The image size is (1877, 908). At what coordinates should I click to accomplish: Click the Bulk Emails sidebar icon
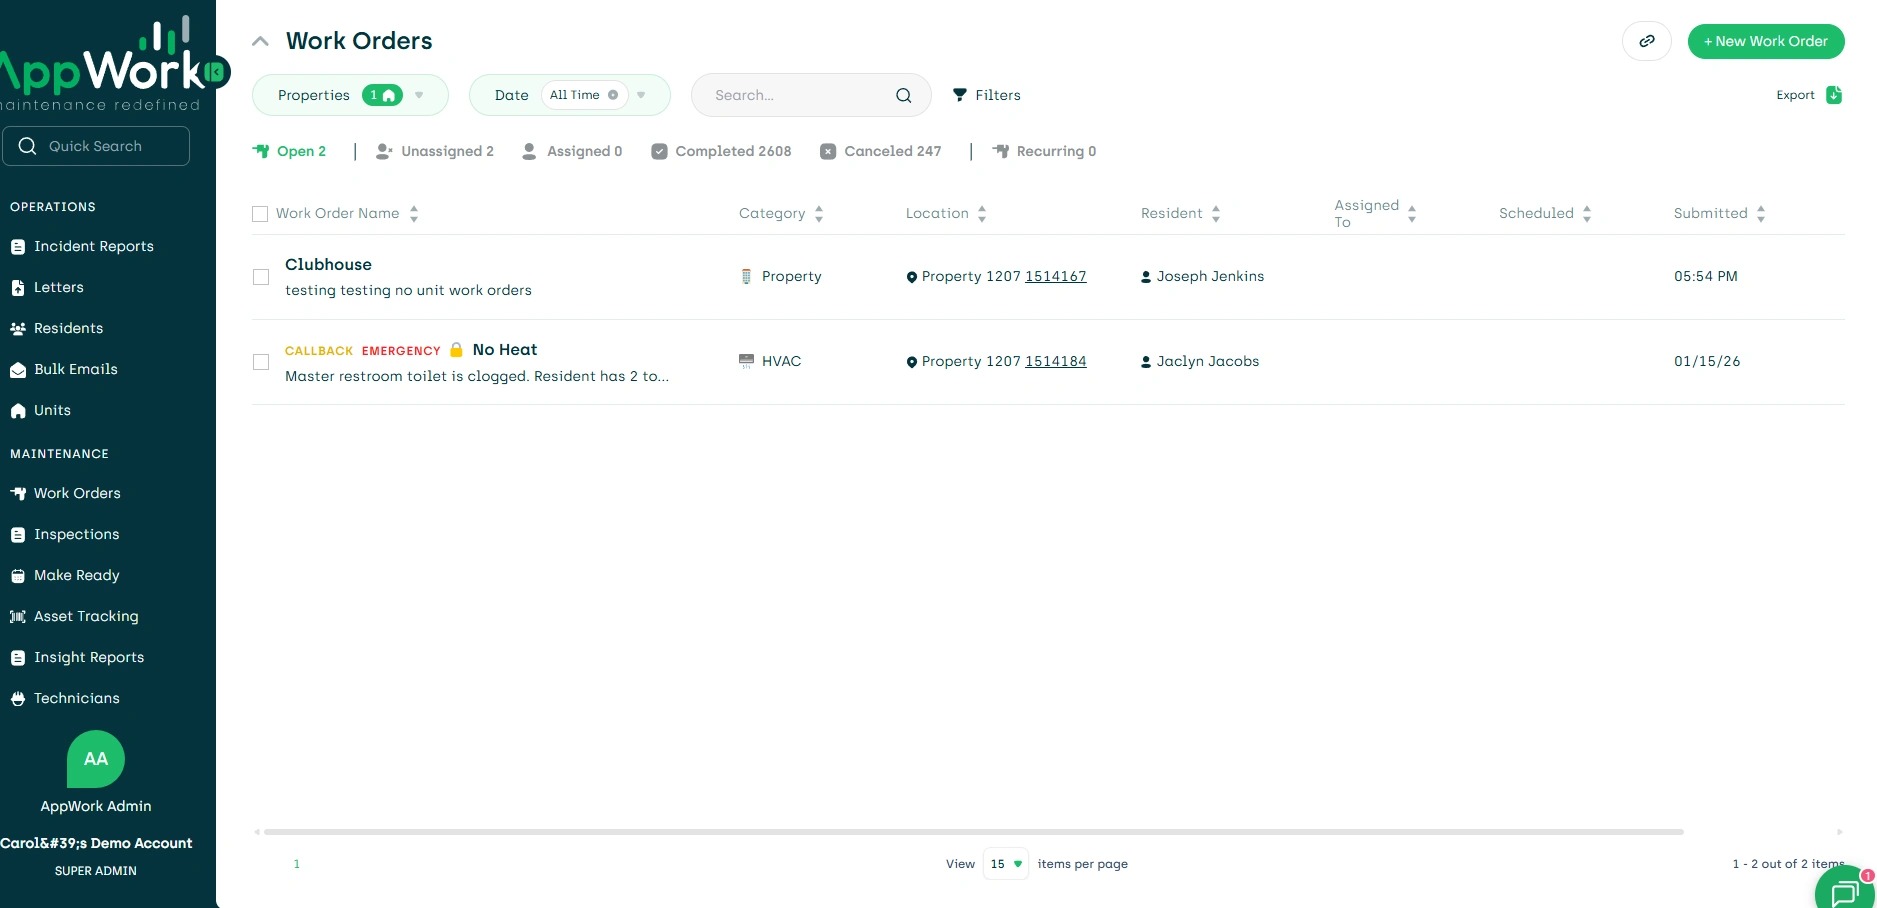tap(18, 370)
